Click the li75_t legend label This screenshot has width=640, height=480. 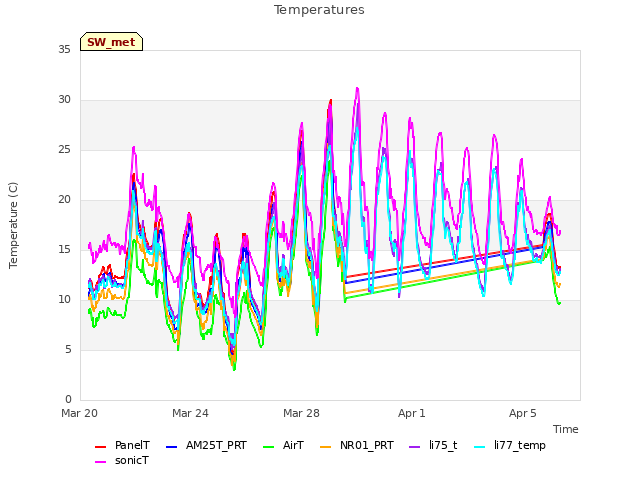click(443, 445)
